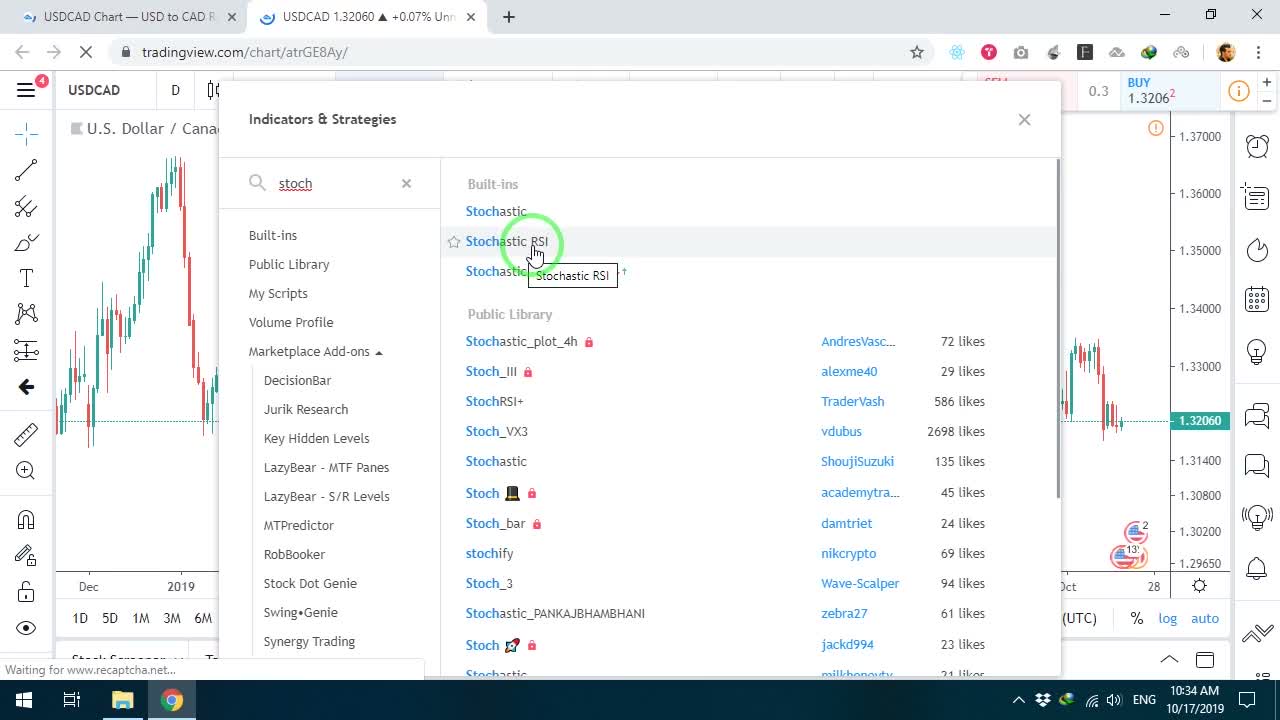Select the pitchfork drawing tool
The image size is (1280, 720).
pos(26,207)
